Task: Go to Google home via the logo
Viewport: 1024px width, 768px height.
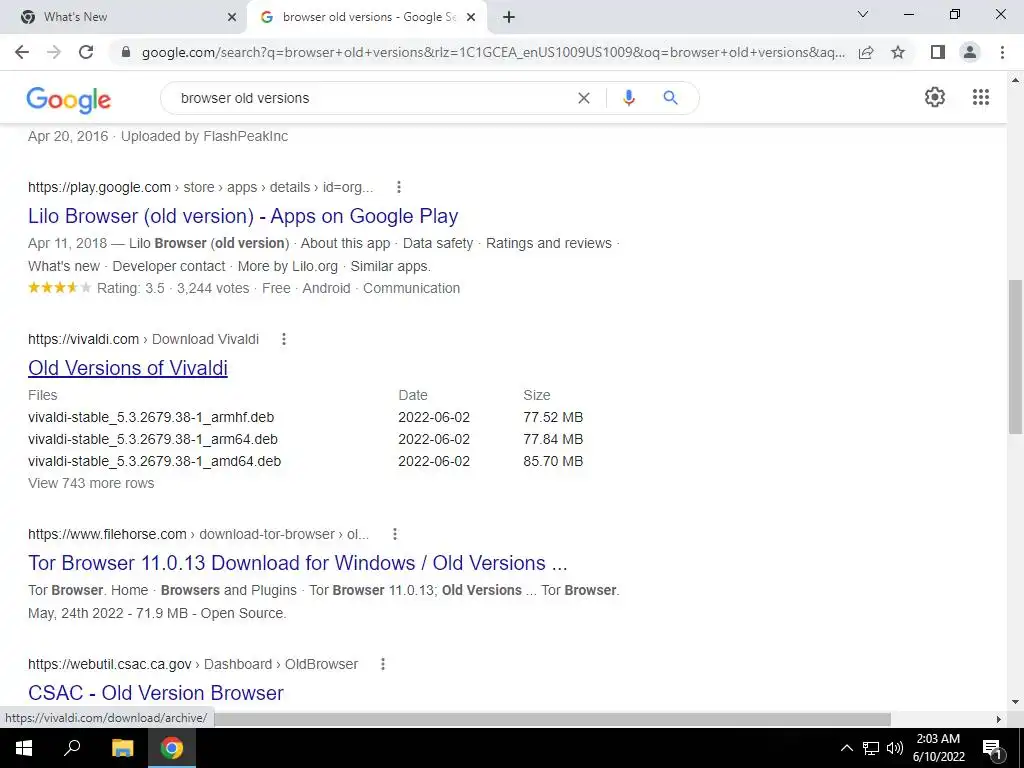Action: [x=69, y=100]
